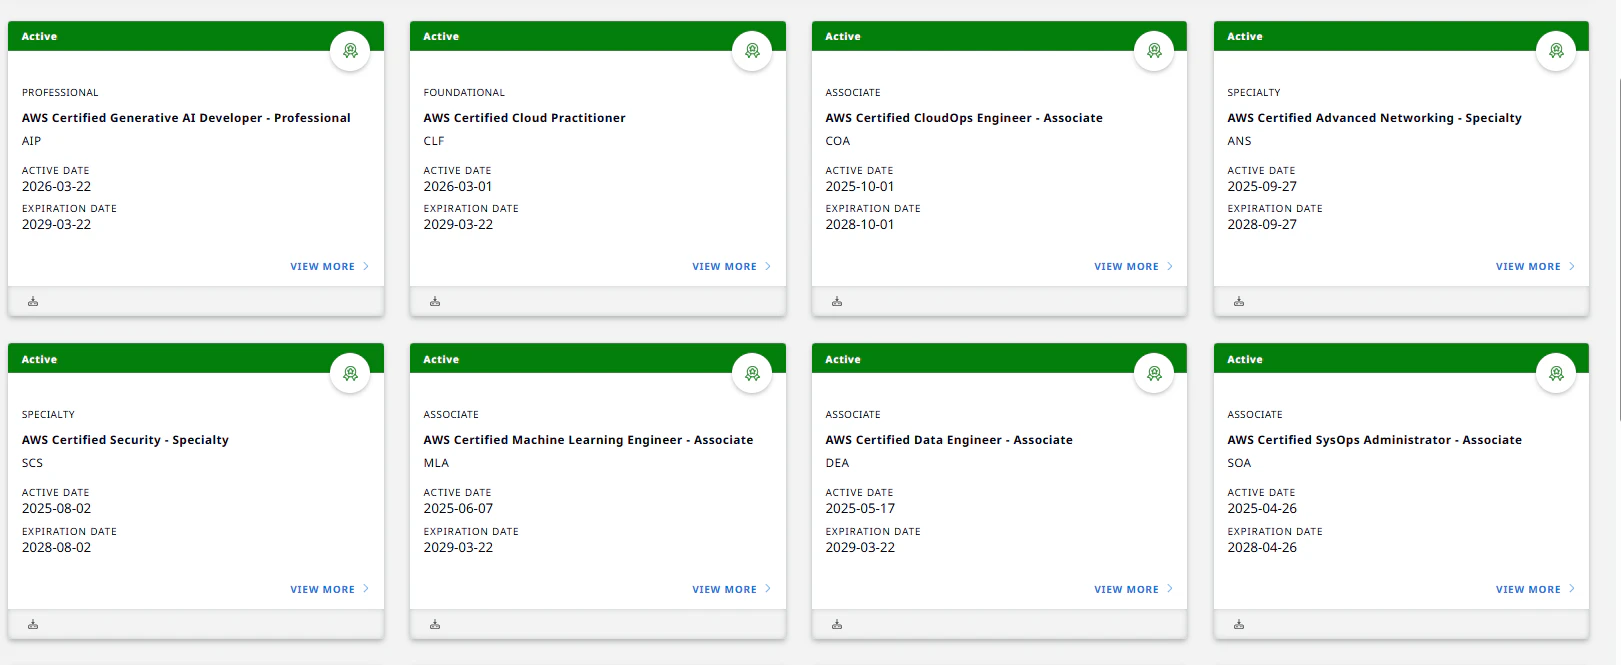Open View More for Generative AI Developer
The image size is (1621, 665).
pyautogui.click(x=330, y=267)
